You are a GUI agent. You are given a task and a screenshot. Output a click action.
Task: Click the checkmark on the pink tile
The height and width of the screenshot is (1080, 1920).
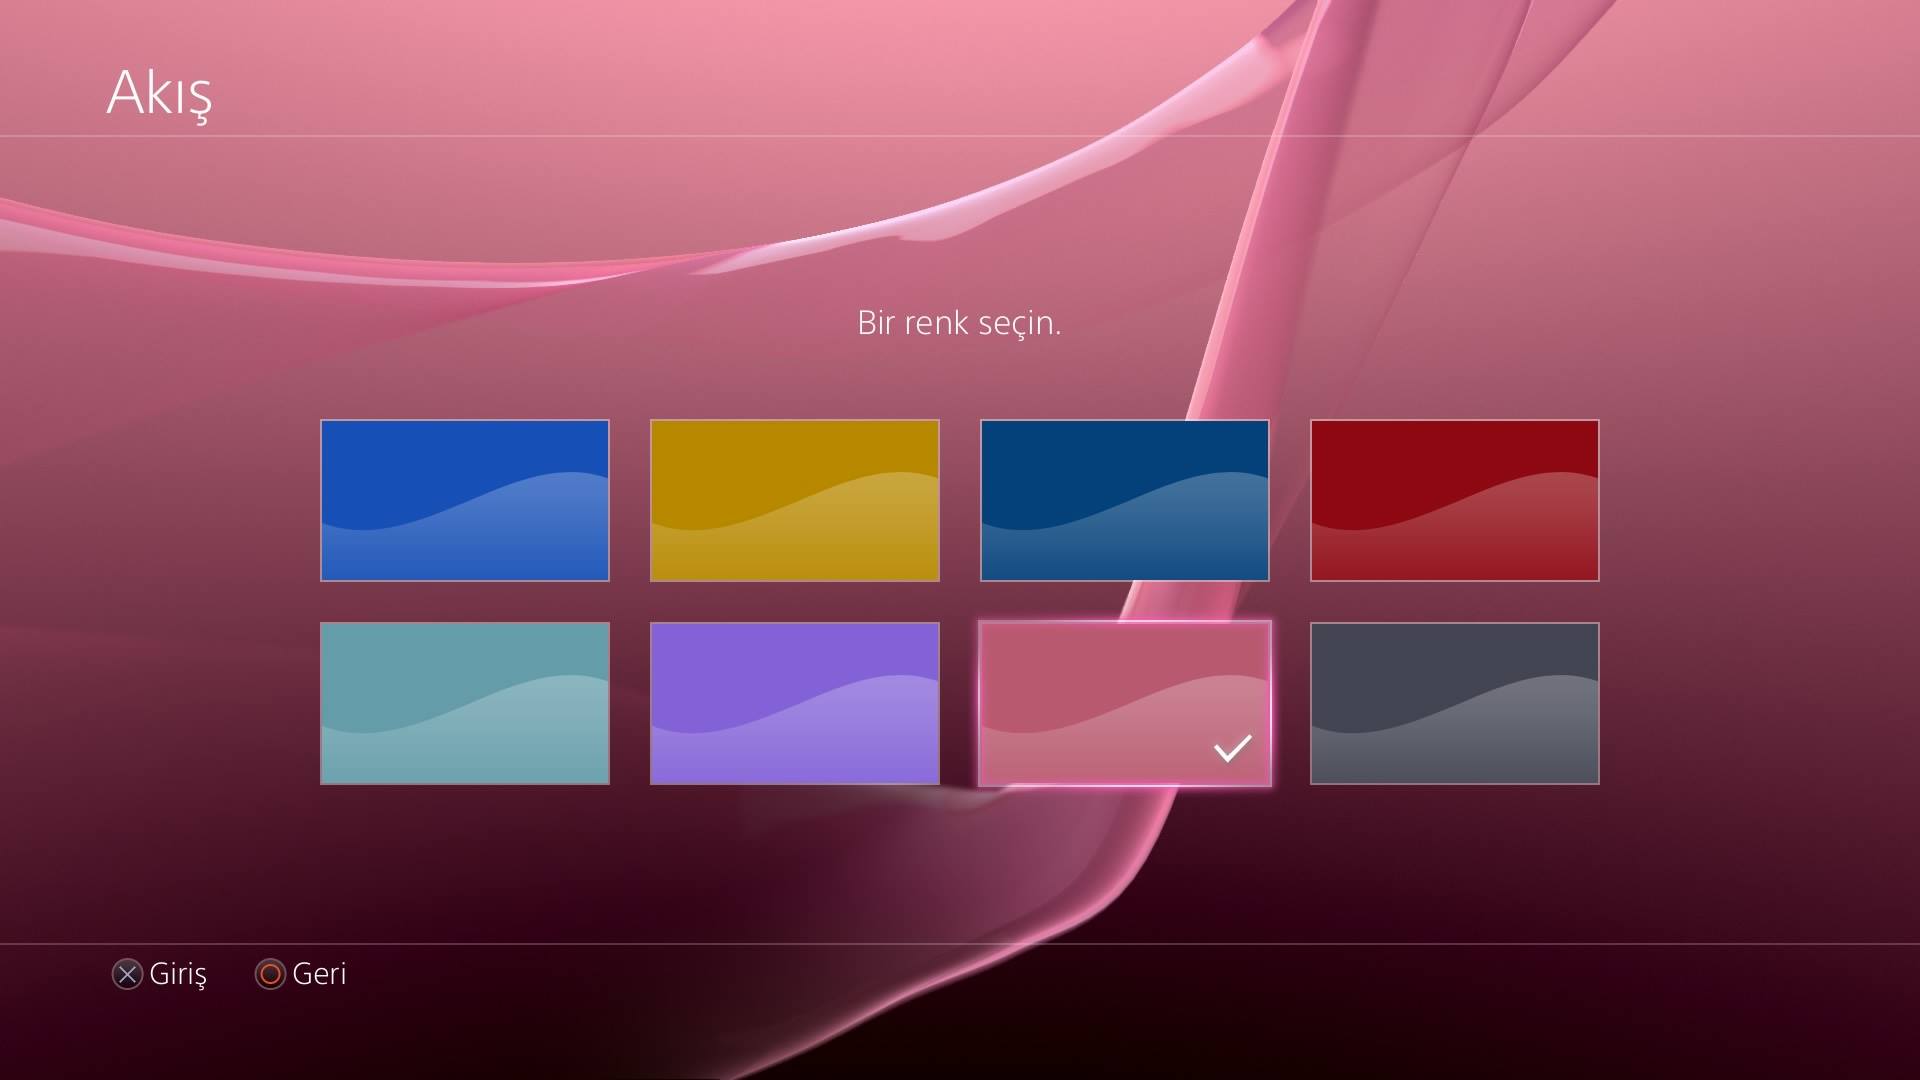pos(1232,748)
